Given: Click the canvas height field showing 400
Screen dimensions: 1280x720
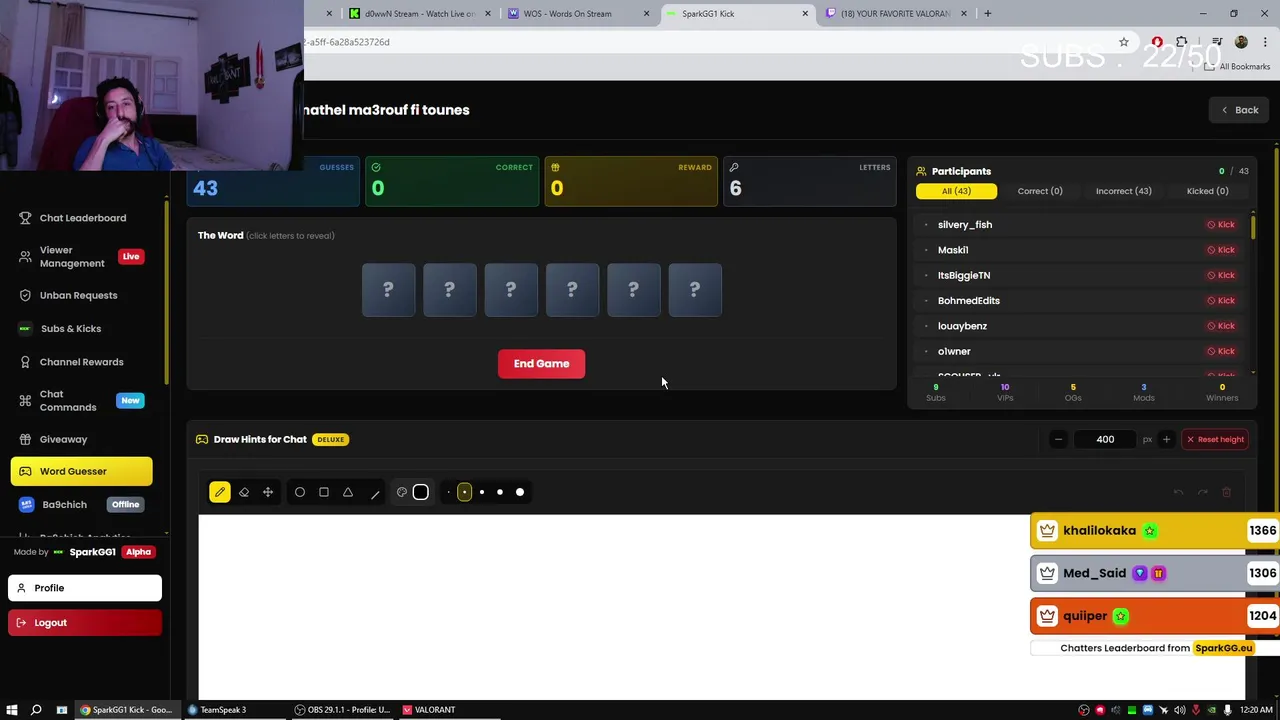Looking at the screenshot, I should click(x=1105, y=439).
